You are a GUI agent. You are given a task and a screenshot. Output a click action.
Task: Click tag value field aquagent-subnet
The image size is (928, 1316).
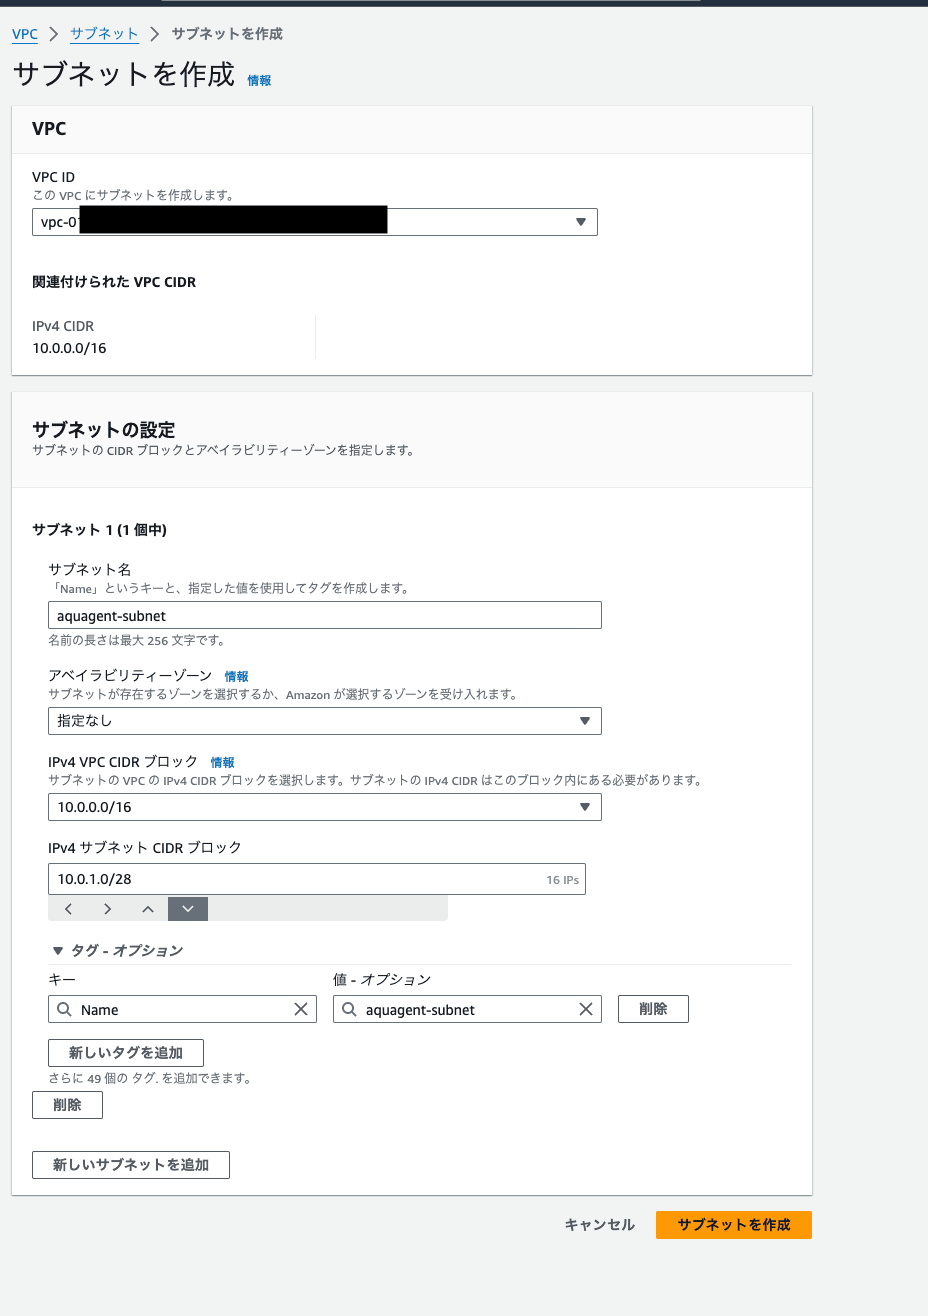pos(467,1010)
